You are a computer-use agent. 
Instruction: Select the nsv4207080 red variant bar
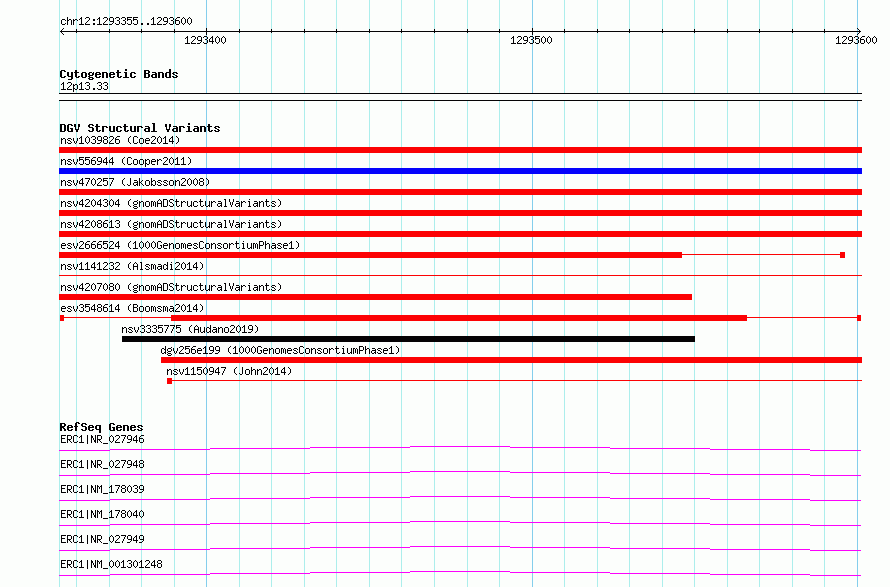point(375,297)
